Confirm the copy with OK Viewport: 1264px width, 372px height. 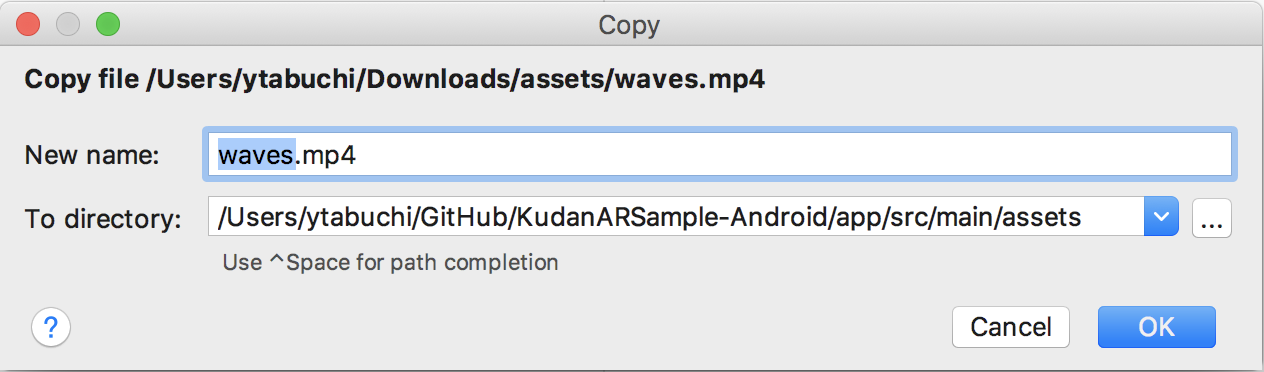pyautogui.click(x=1156, y=326)
